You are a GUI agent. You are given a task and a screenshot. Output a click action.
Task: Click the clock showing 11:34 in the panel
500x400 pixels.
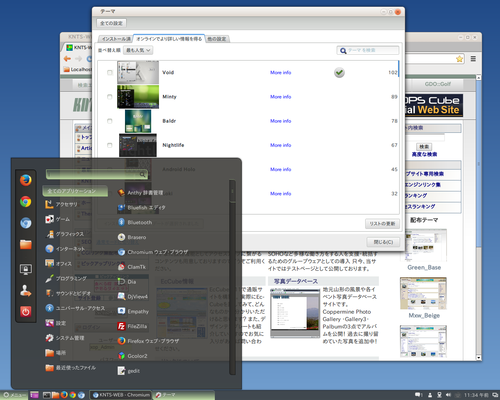pos(476,395)
